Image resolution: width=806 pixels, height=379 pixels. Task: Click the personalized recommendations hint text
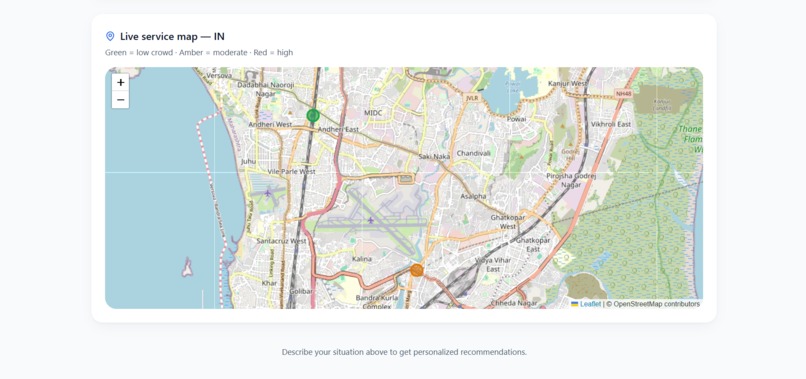coord(404,352)
